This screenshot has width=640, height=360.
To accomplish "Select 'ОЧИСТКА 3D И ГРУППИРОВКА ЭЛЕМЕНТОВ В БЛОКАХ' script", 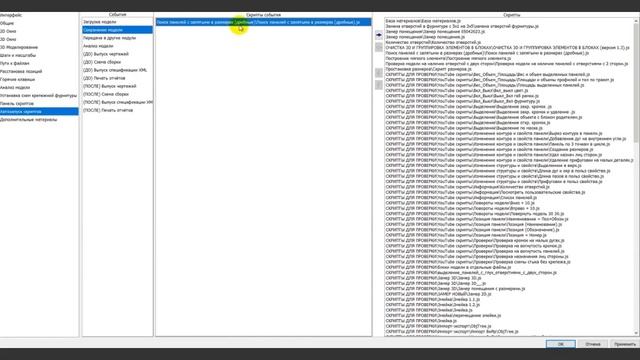I will click(507, 48).
